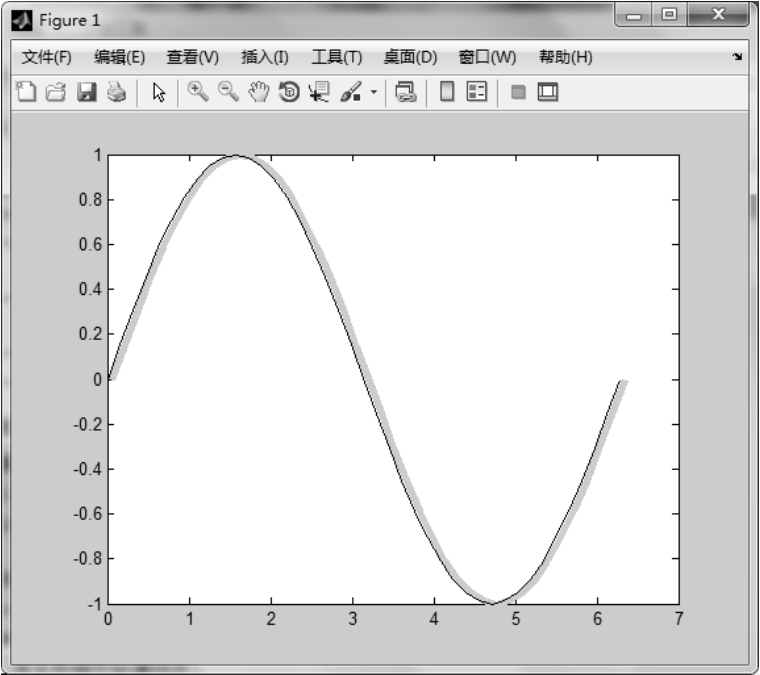Open the 插入(I) menu
The image size is (760, 675).
click(265, 57)
